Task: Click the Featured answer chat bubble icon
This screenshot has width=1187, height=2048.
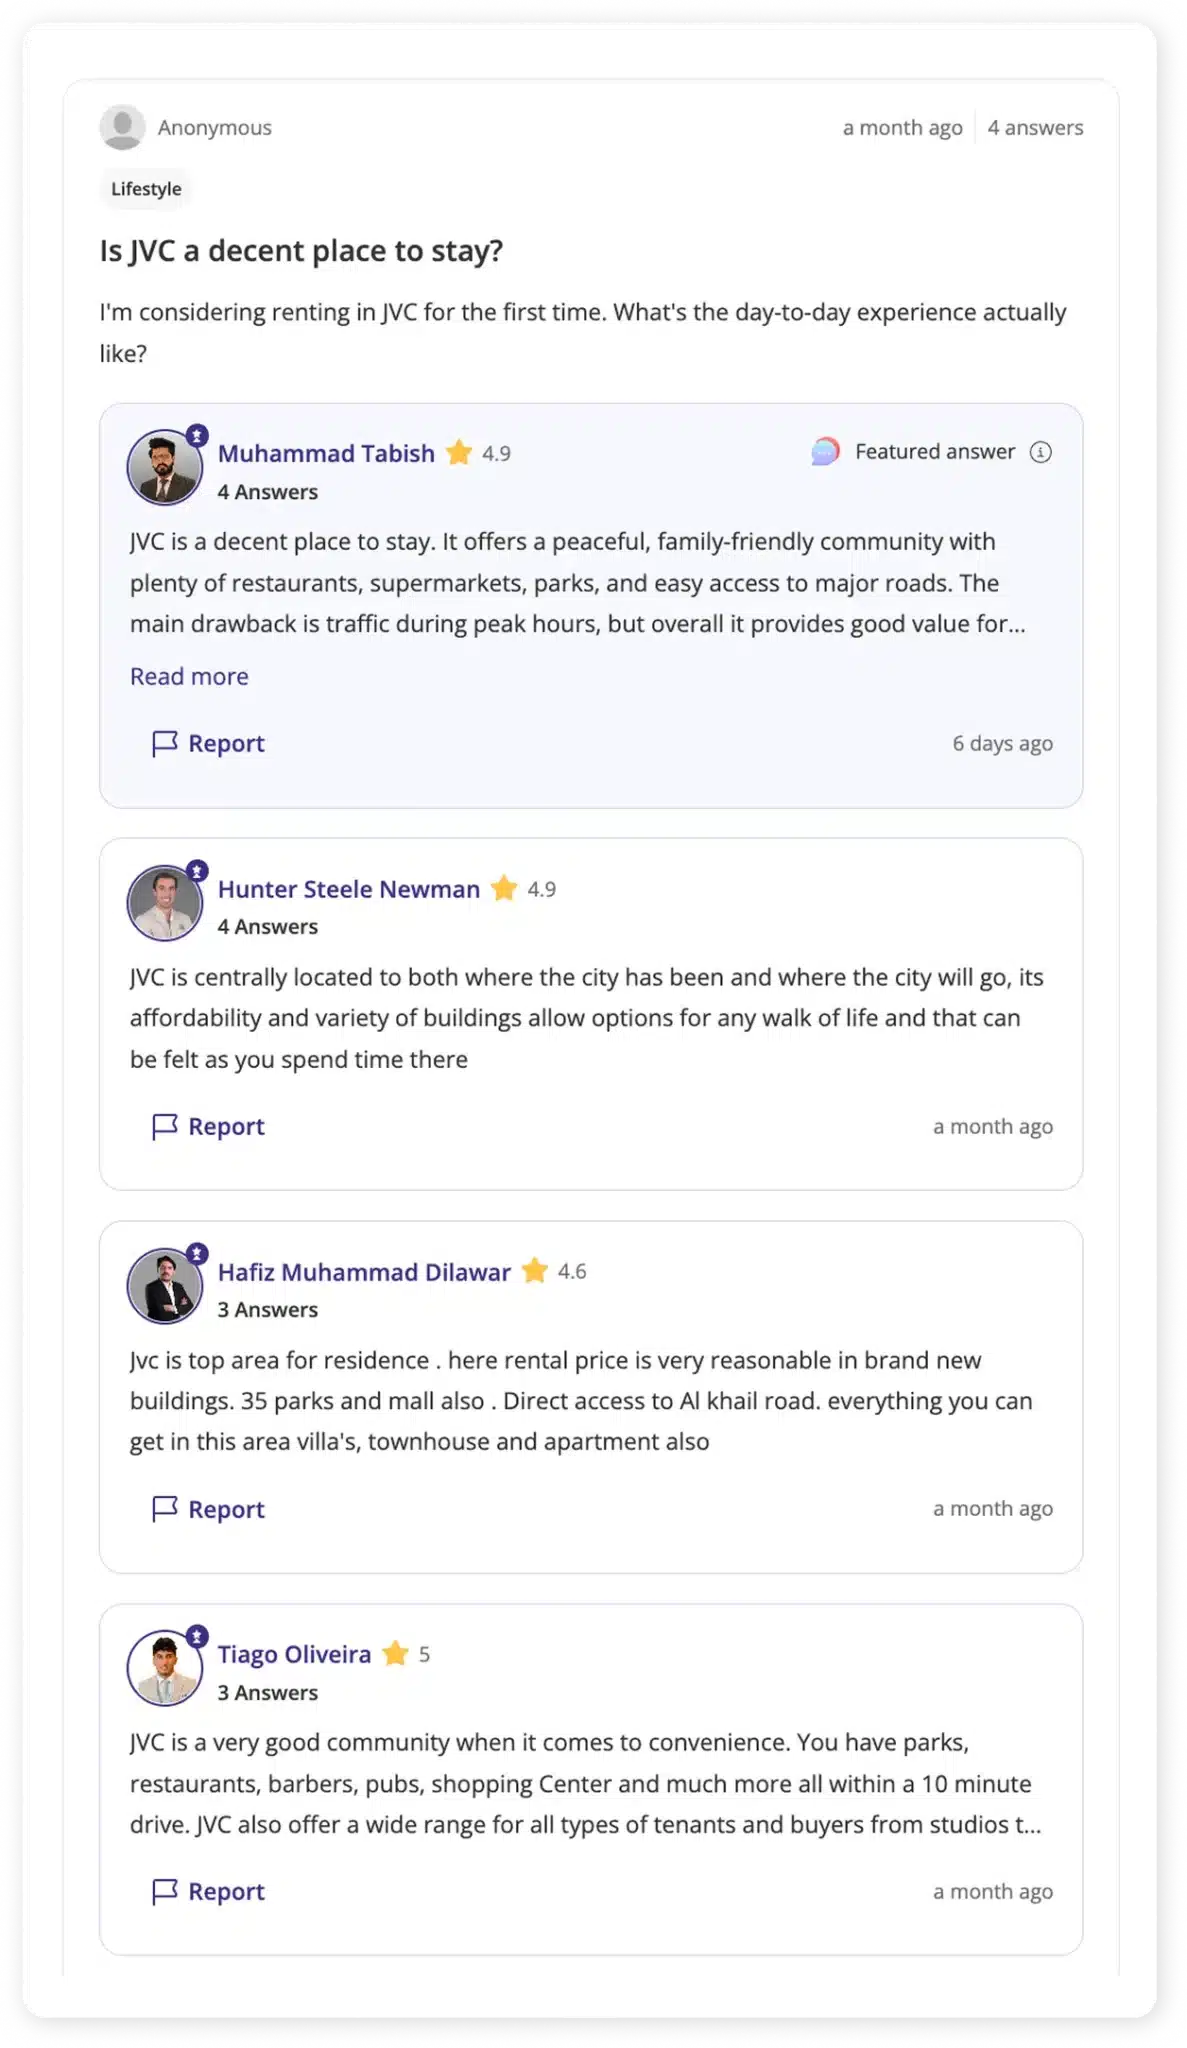Action: (825, 452)
